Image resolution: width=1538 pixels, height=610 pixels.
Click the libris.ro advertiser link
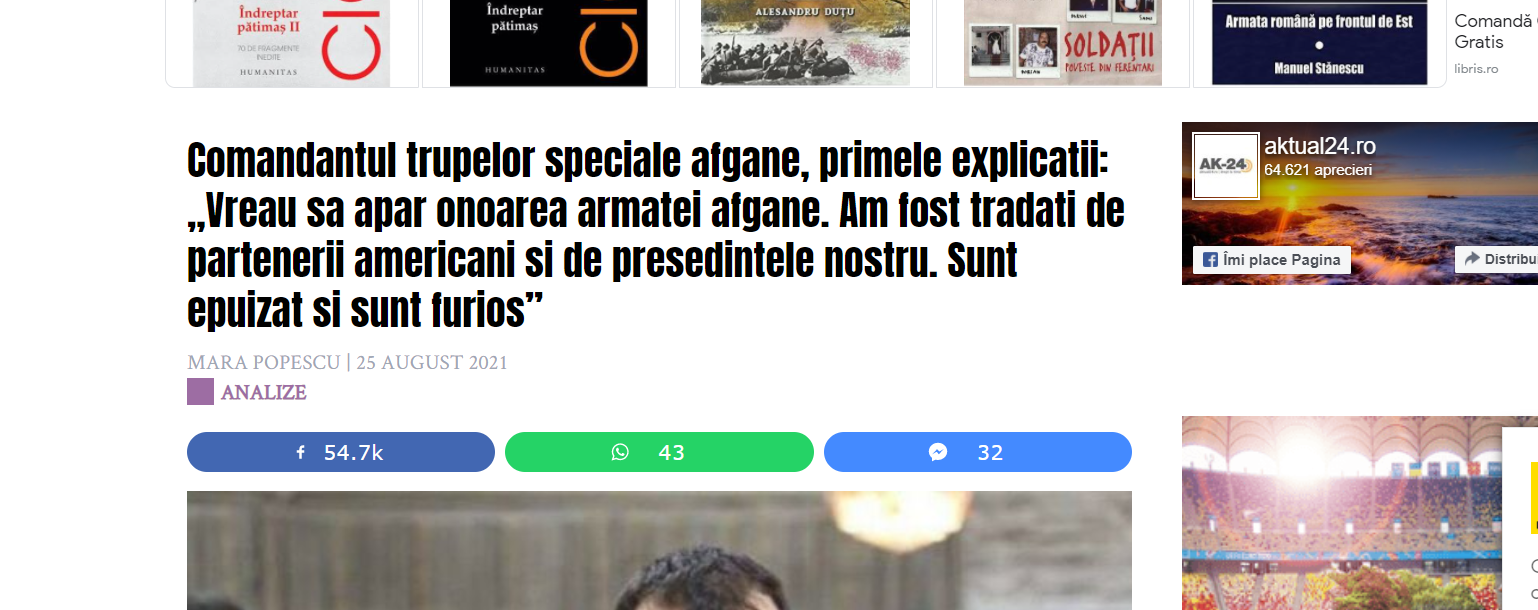coord(1476,69)
